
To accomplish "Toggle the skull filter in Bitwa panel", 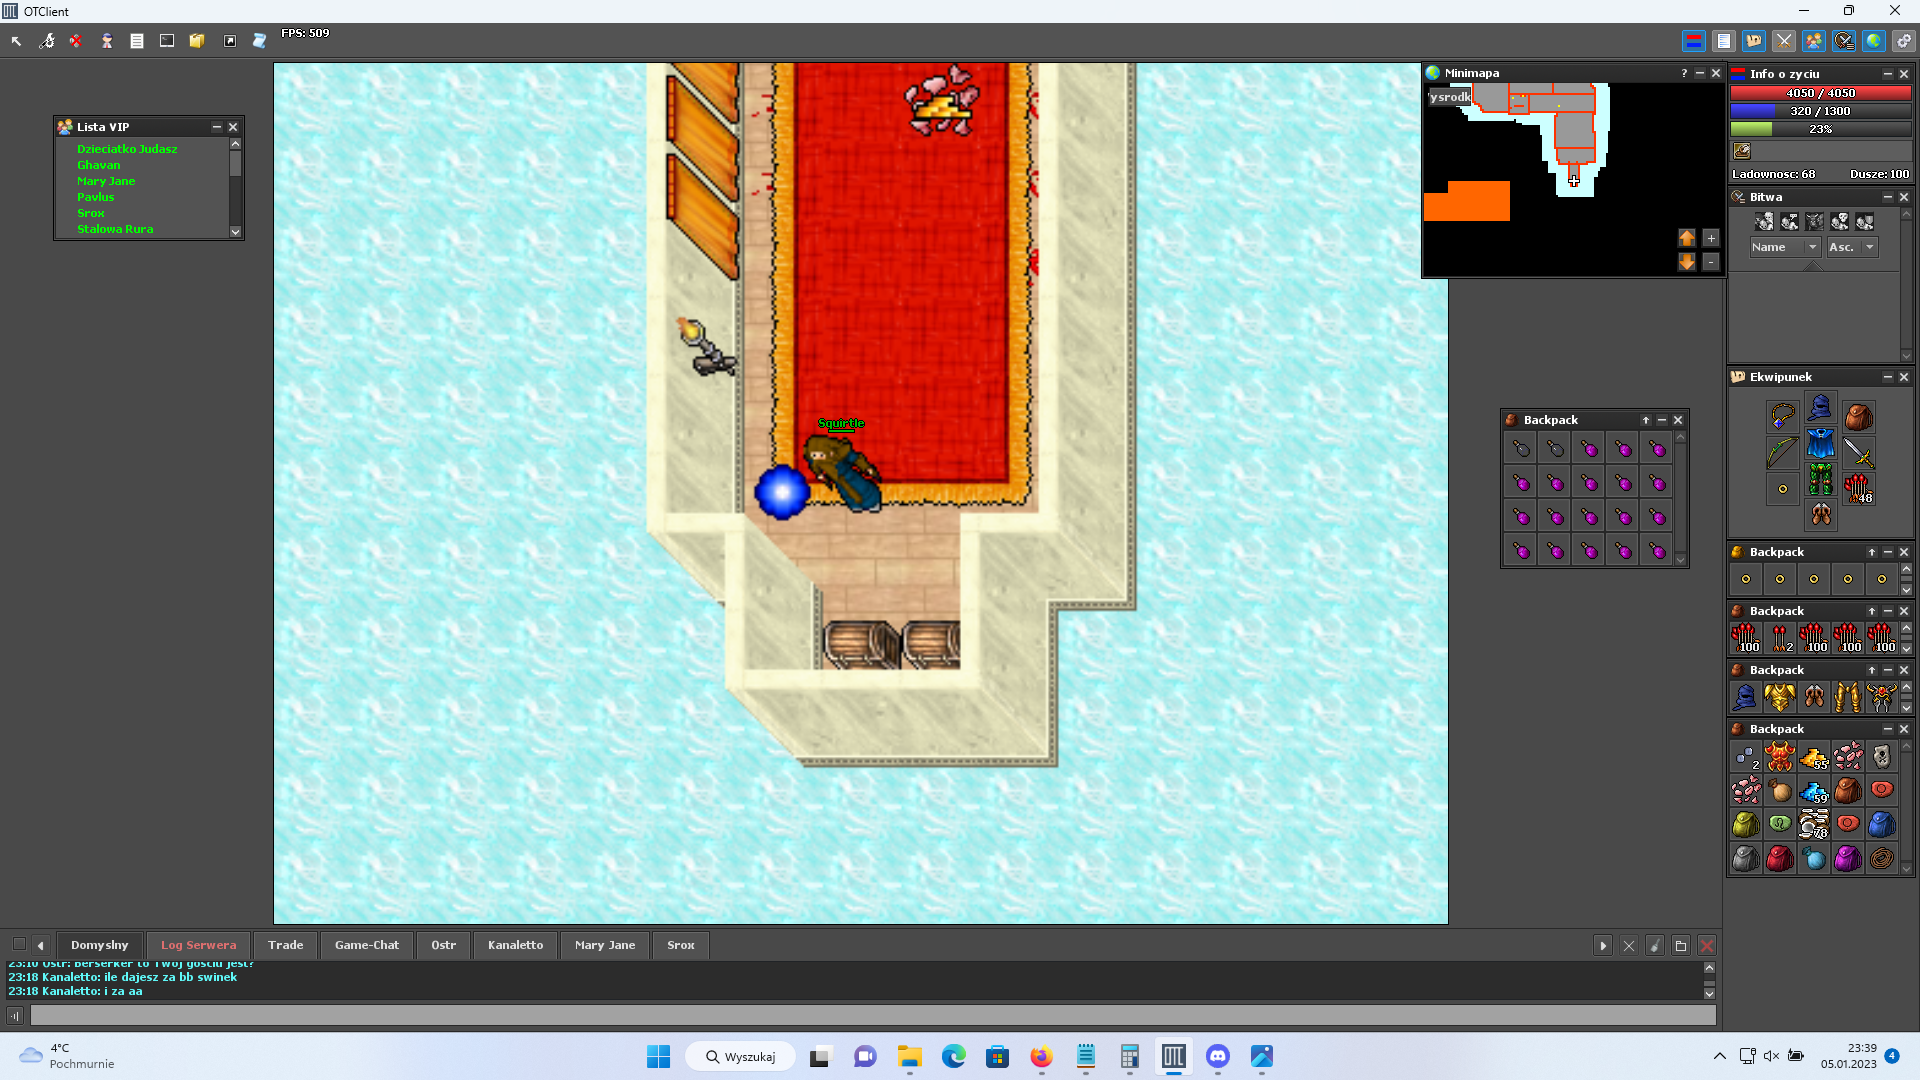I will [1840, 222].
